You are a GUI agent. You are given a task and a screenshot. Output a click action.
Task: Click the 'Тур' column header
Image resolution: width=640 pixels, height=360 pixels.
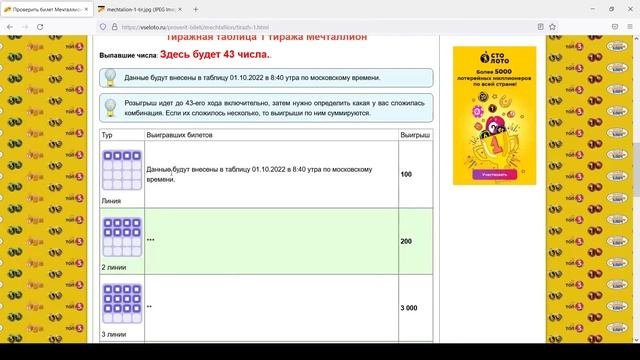click(107, 135)
